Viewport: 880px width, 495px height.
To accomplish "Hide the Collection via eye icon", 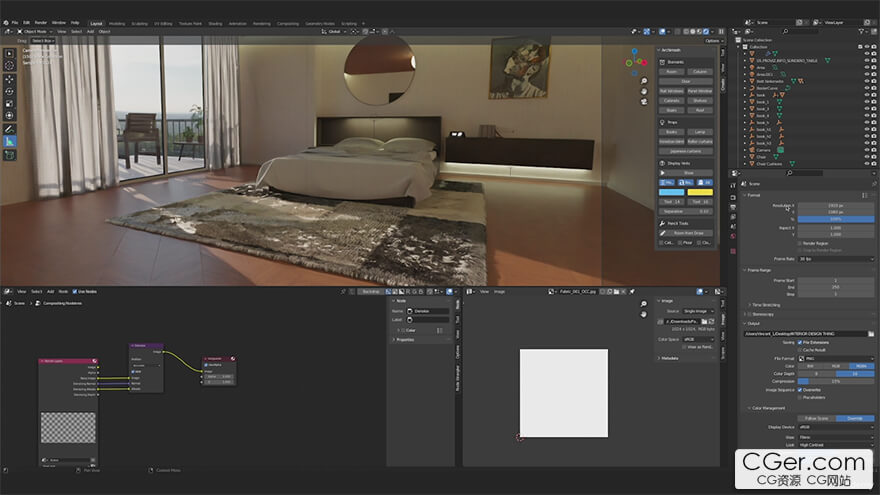I will pyautogui.click(x=867, y=47).
